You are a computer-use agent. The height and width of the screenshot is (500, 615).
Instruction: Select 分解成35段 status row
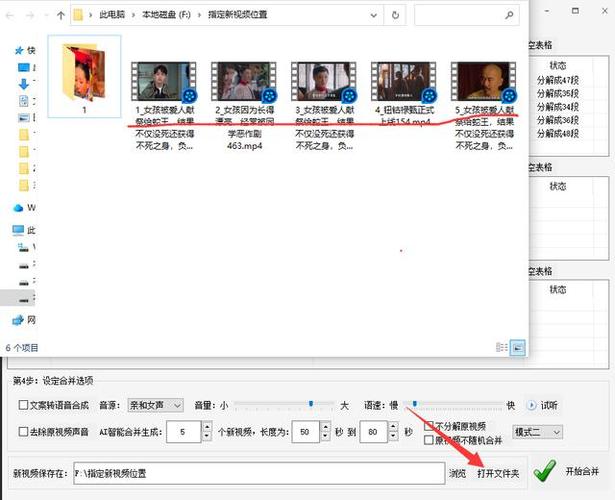coord(558,94)
